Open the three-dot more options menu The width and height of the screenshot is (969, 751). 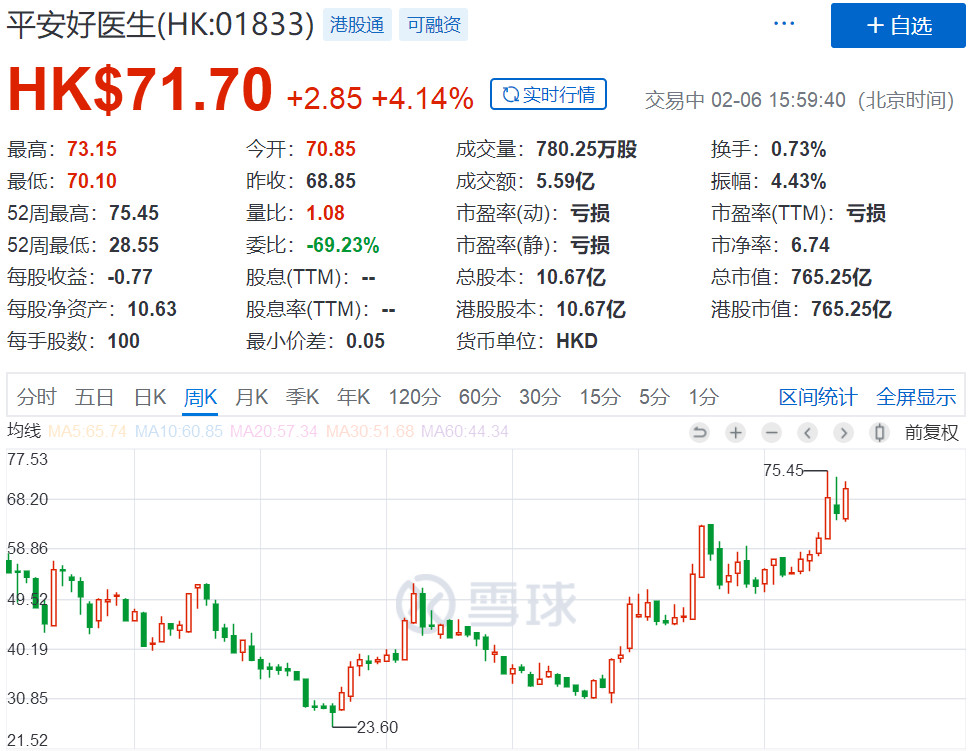pos(784,24)
